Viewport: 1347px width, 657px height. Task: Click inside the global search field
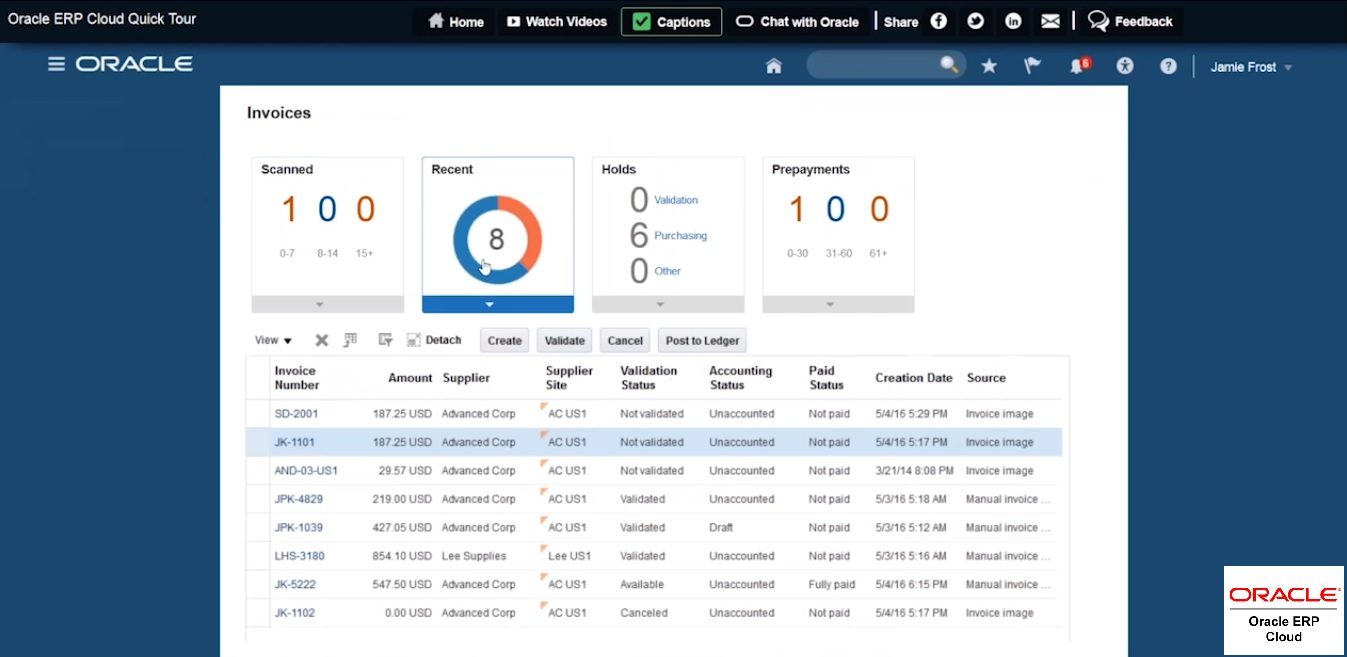pos(880,64)
